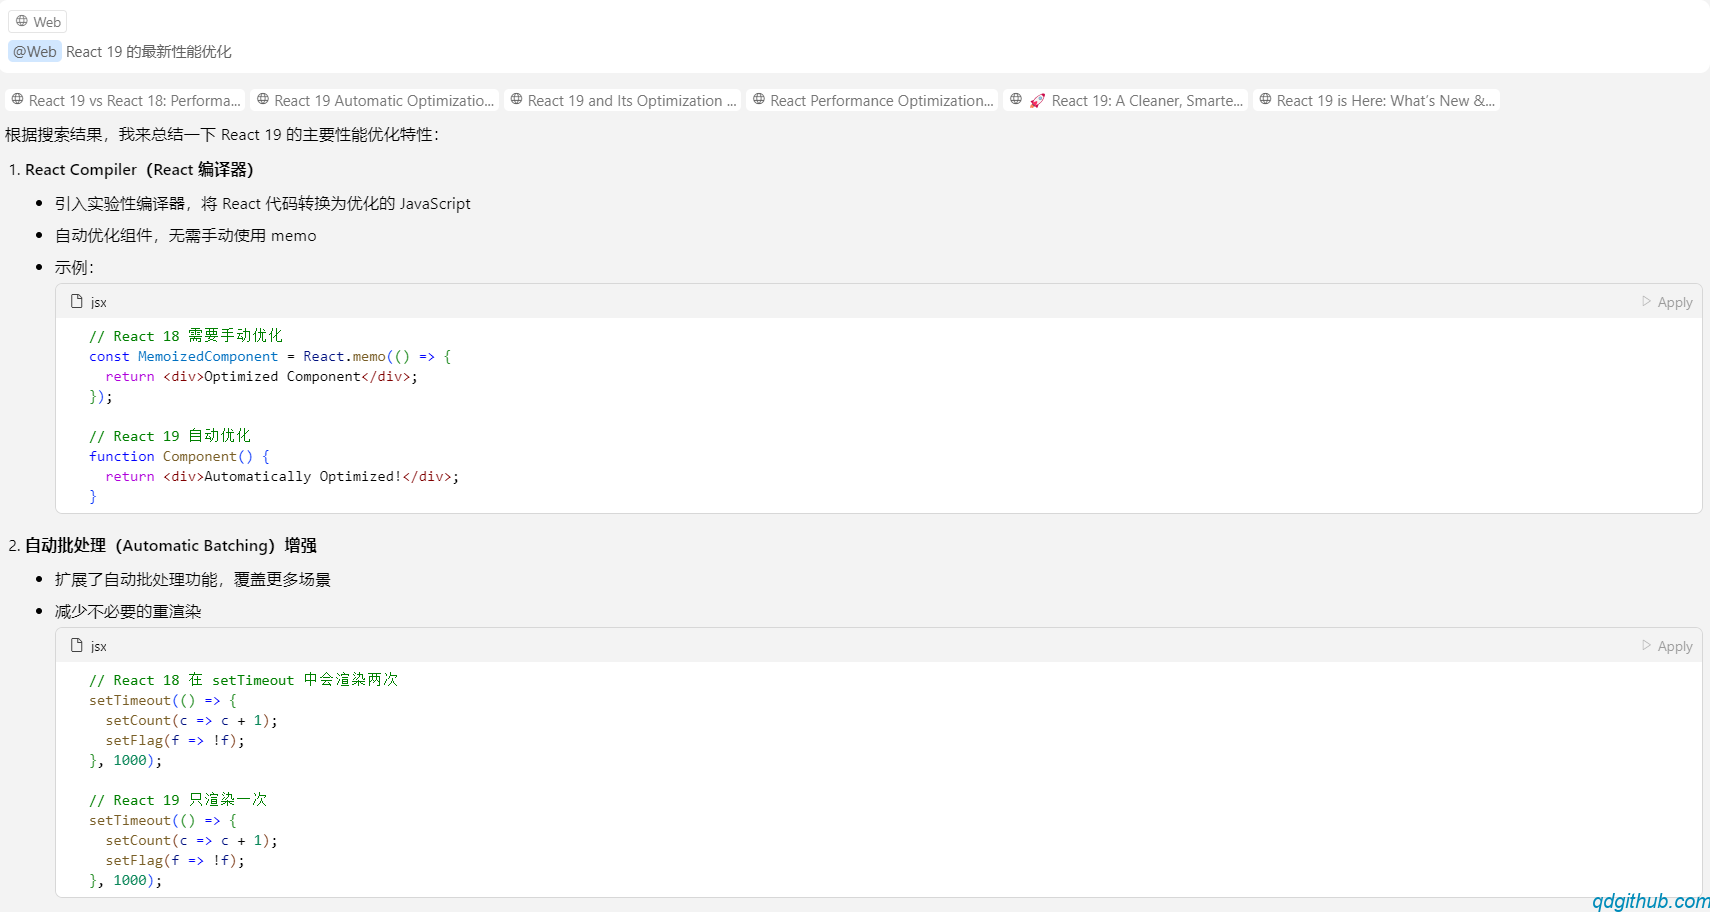Open 'React 19: A Cleaner, Smarte...' source

[1126, 100]
